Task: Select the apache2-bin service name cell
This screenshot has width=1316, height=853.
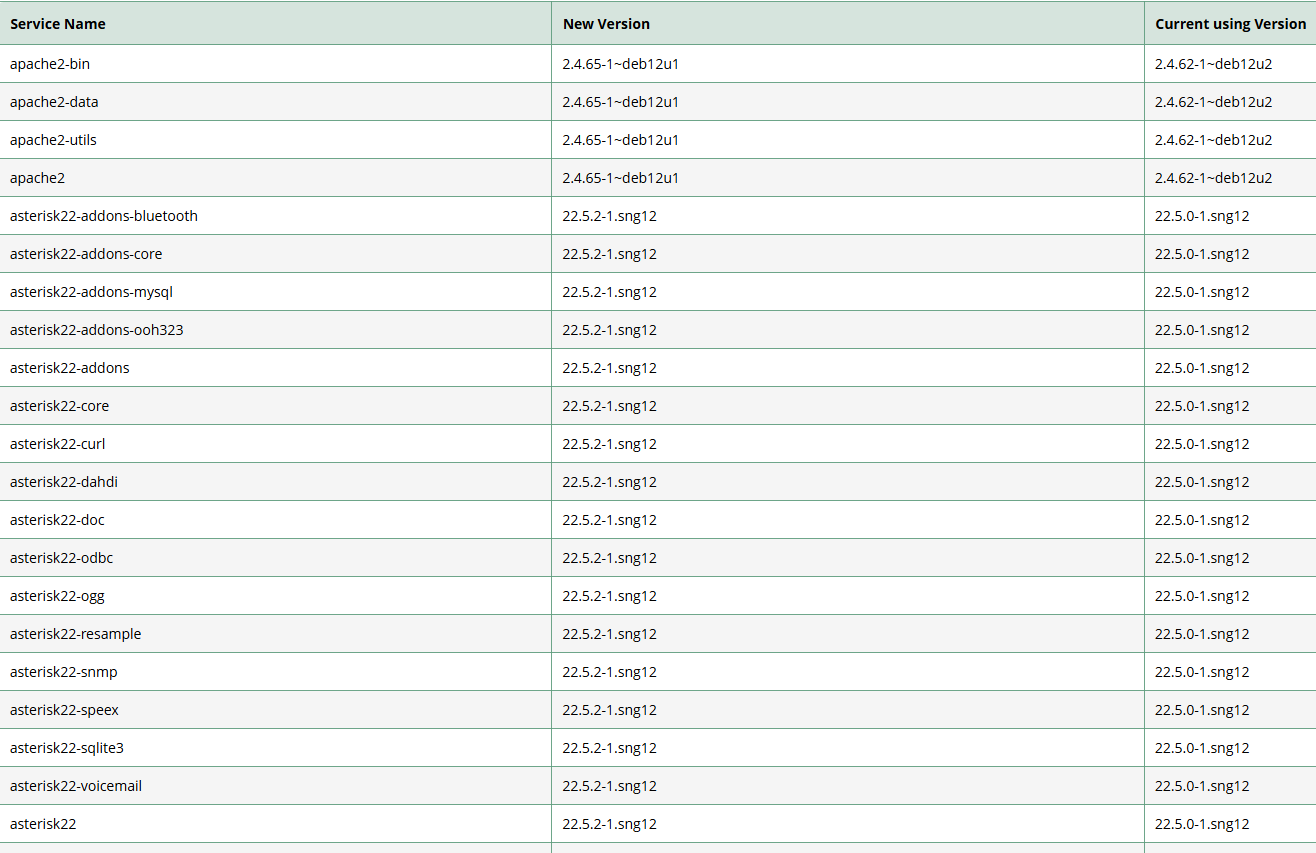Action: tap(51, 64)
